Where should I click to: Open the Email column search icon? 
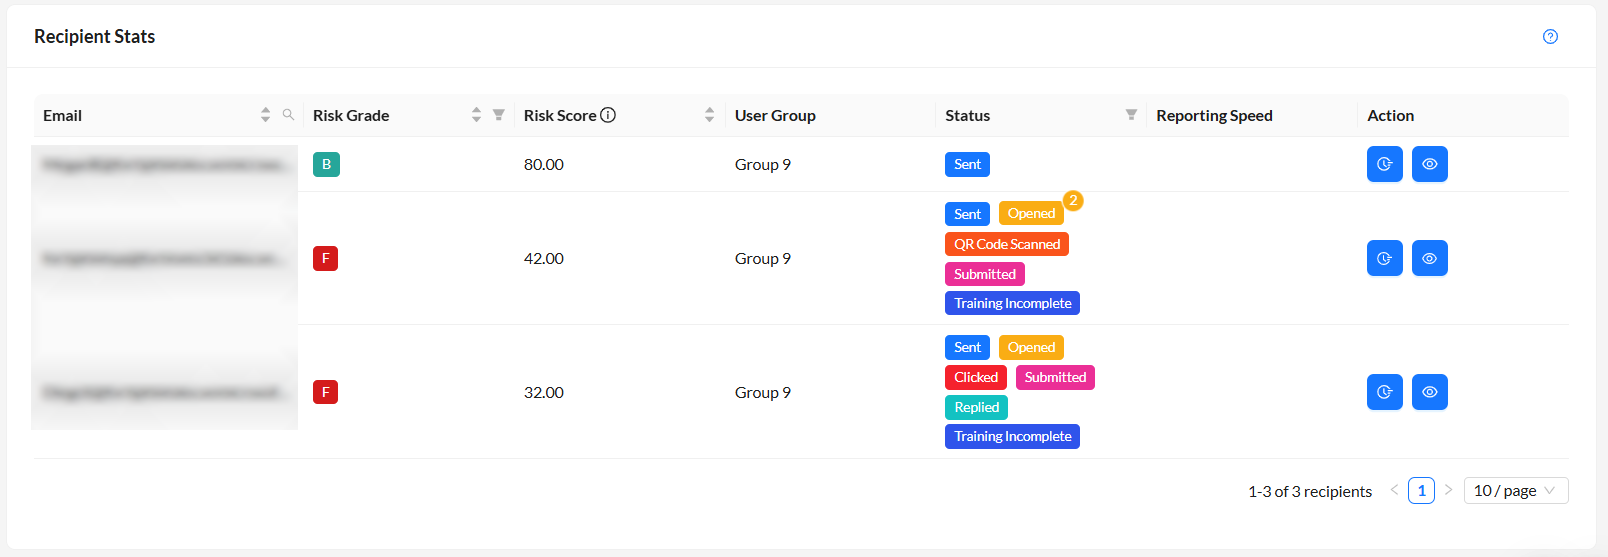[x=288, y=115]
